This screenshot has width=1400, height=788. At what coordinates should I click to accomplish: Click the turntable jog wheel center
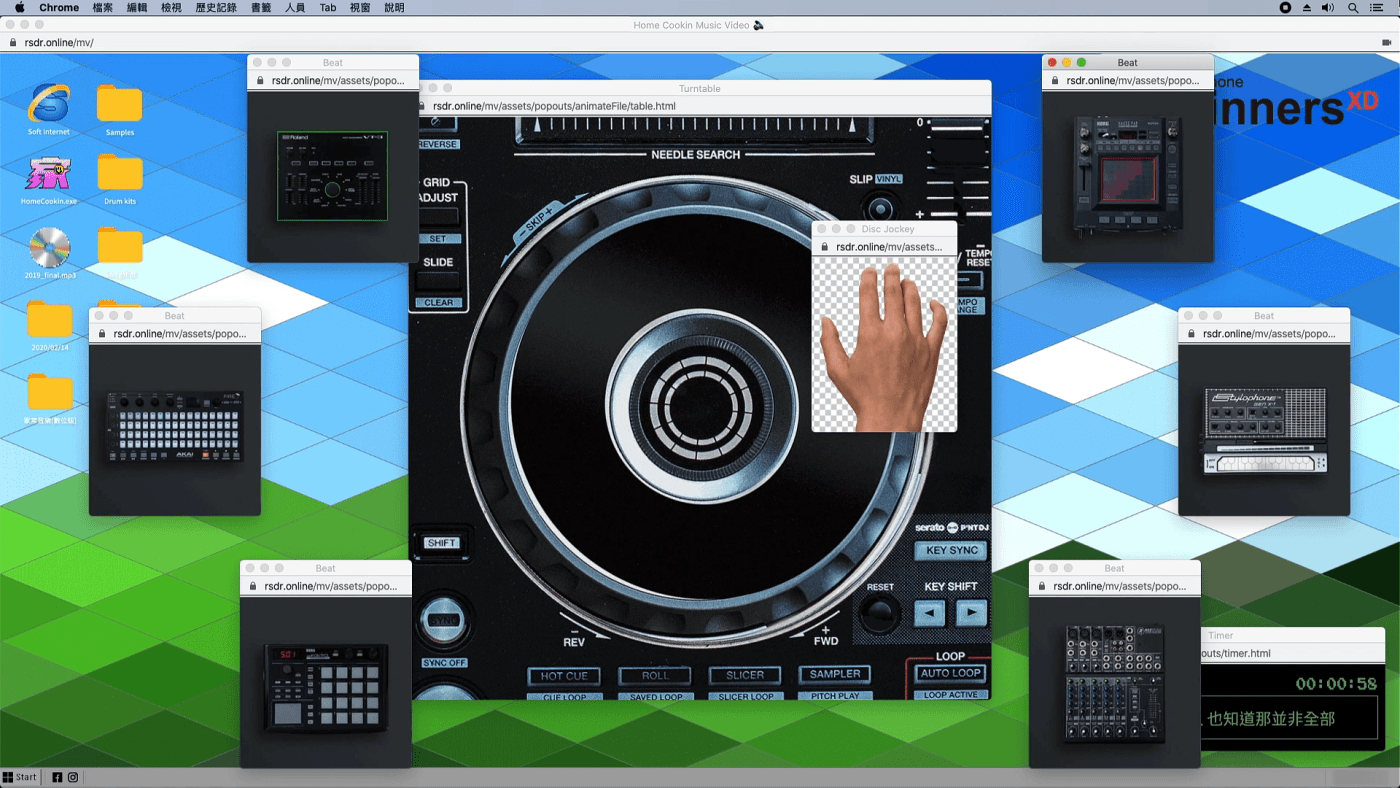(x=700, y=405)
